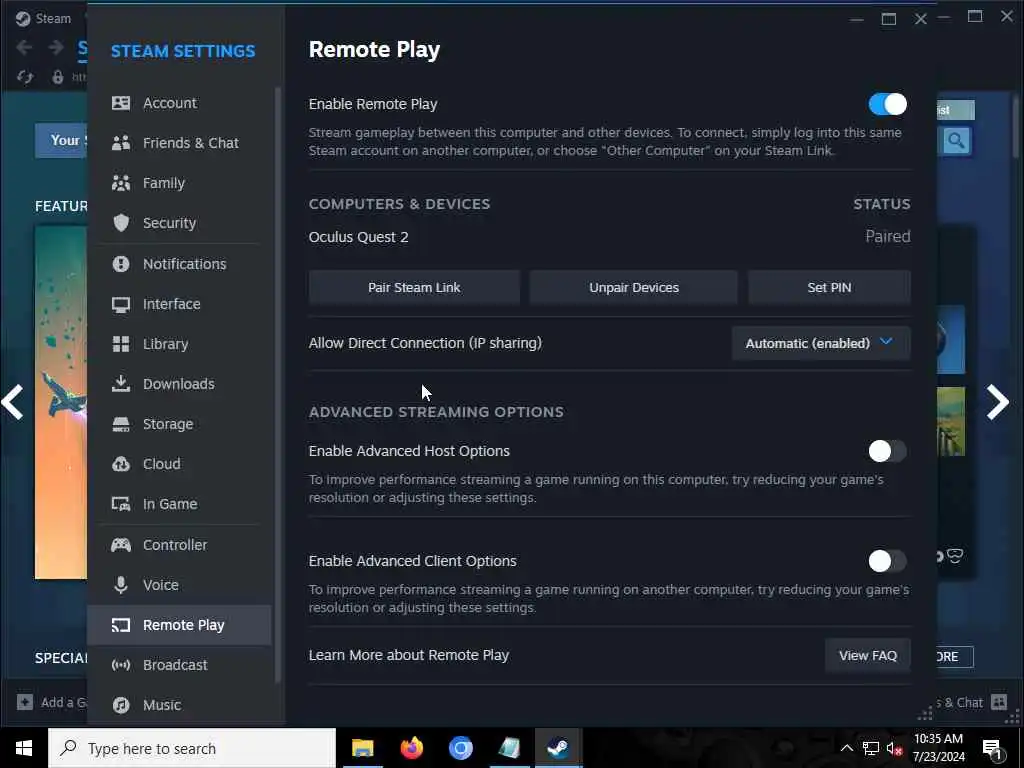Click the Steam page reload icon
This screenshot has width=1024, height=768.
click(25, 77)
